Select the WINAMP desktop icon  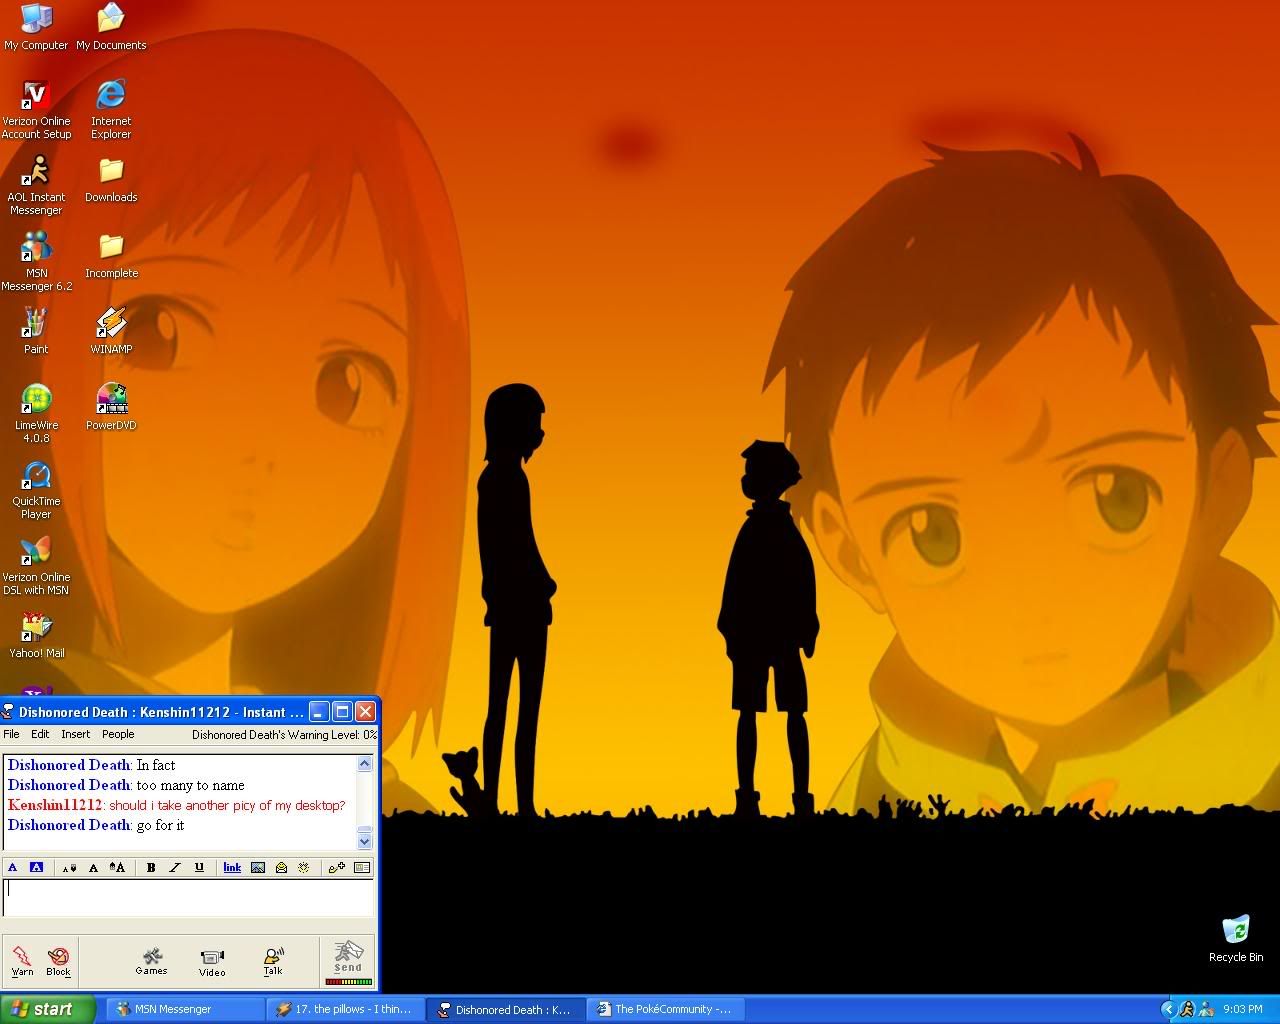tap(111, 332)
